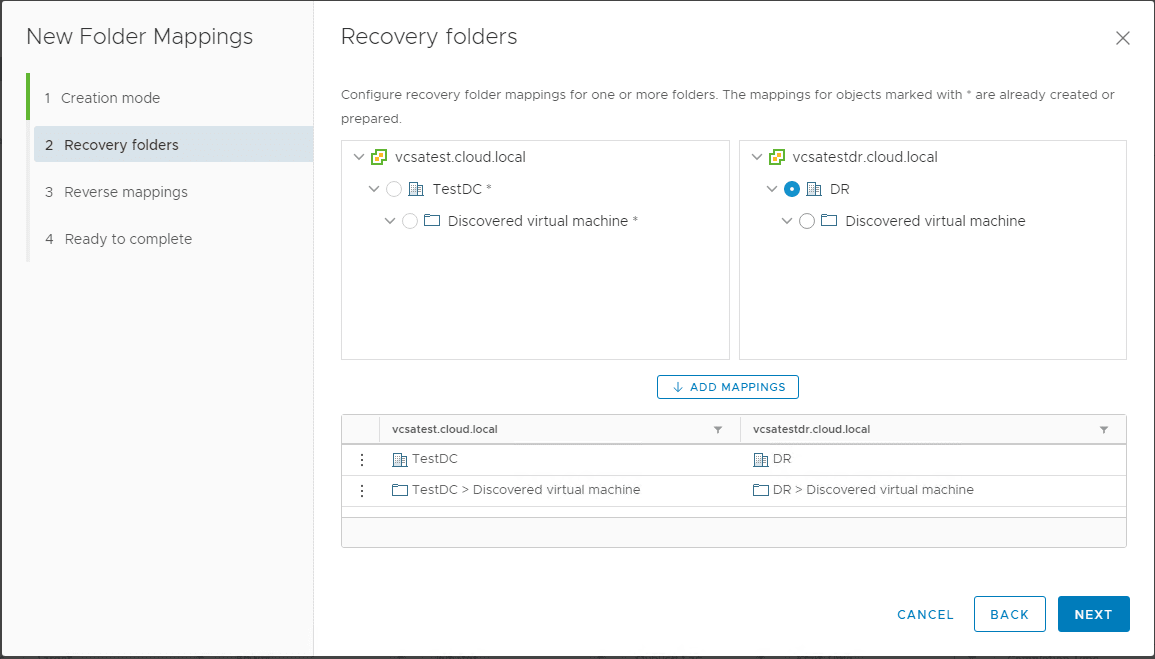The image size is (1155, 659).
Task: Select the Discovered virtual machine radio button
Action: coord(411,221)
